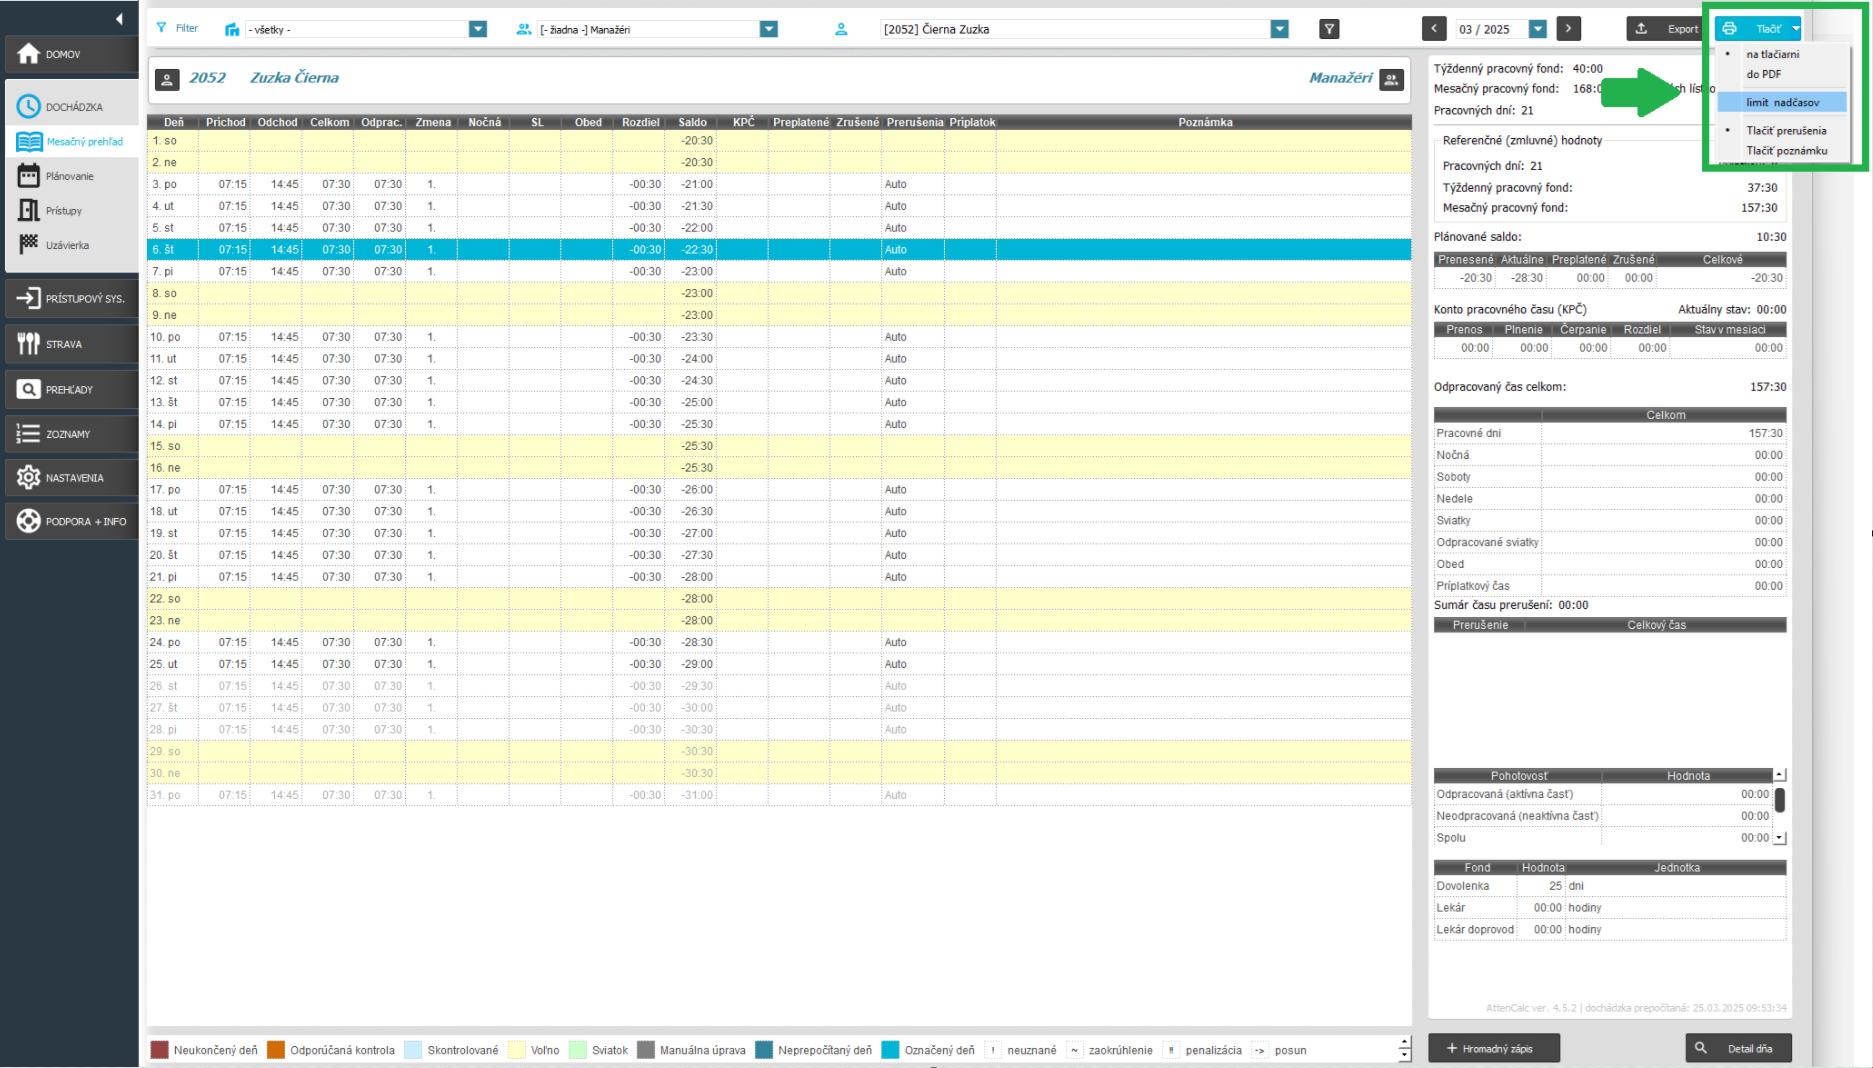Screen dimensions: 1873x1068
Task: Collapse the sidebar with the arrow icon
Action: [x=119, y=19]
